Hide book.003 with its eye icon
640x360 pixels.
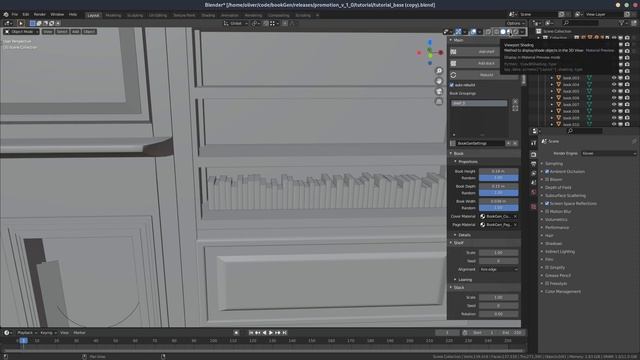click(614, 78)
